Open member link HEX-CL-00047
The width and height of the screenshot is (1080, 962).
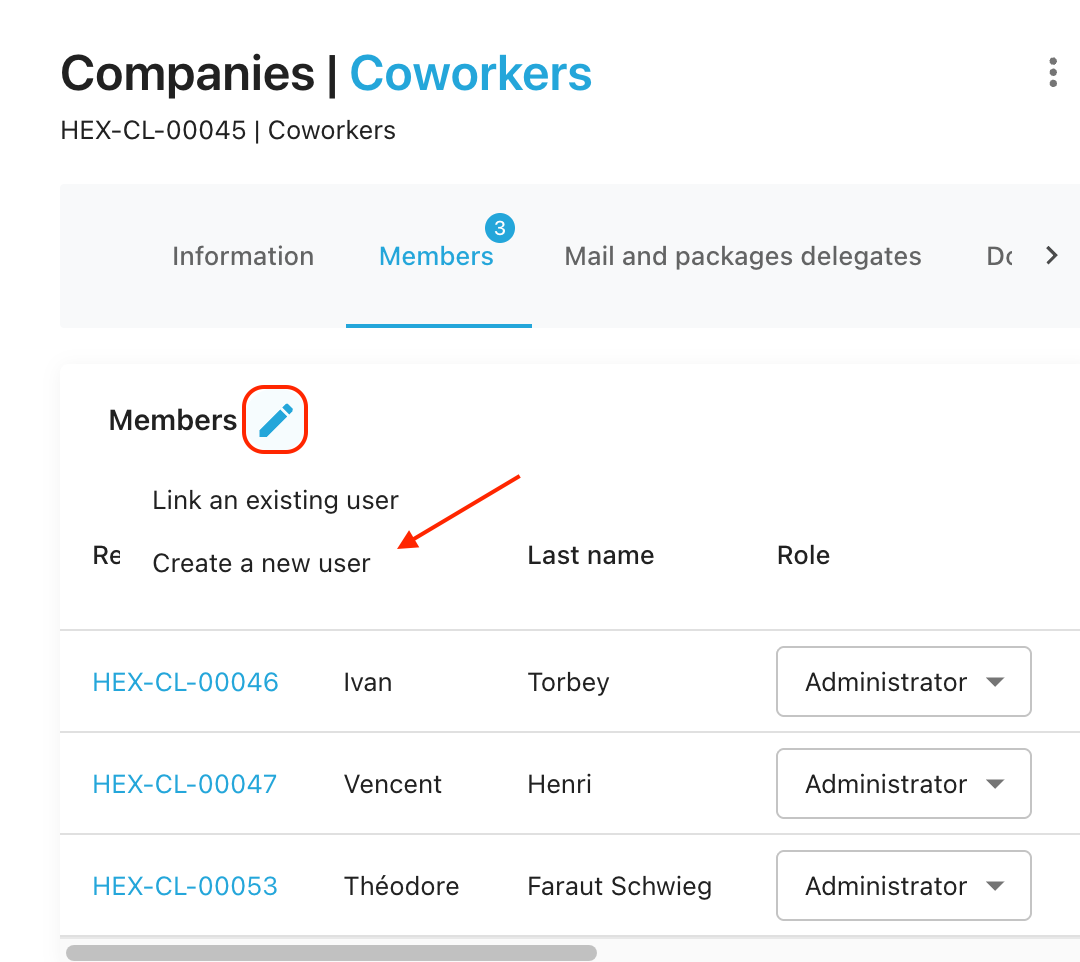click(184, 784)
